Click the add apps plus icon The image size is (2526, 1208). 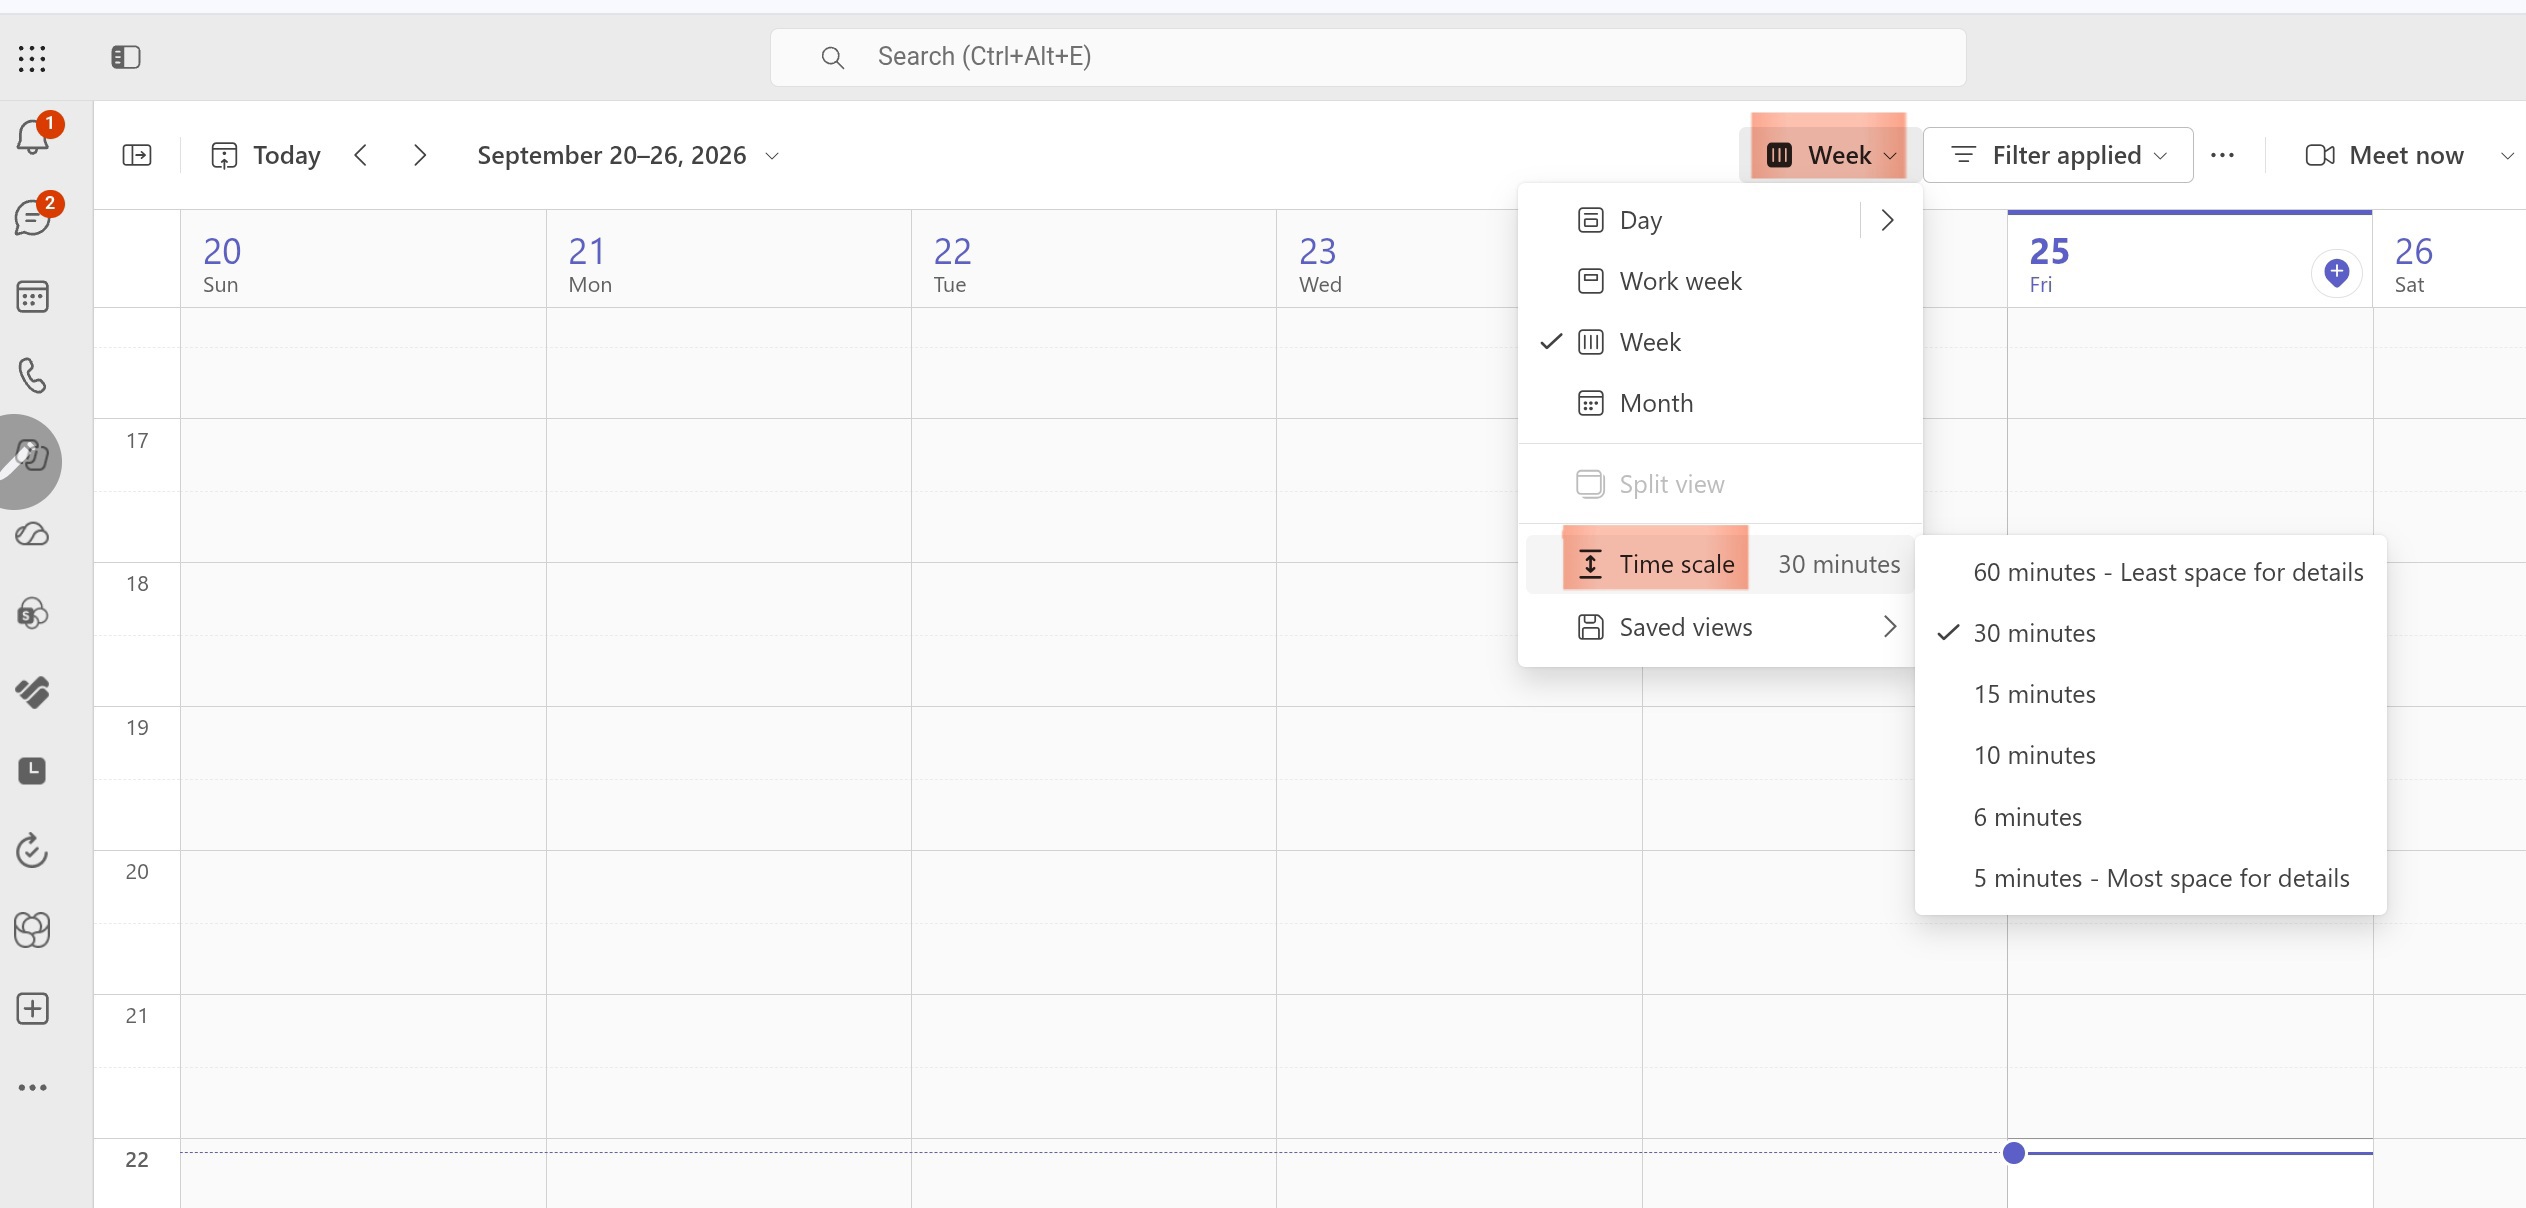(x=33, y=1009)
